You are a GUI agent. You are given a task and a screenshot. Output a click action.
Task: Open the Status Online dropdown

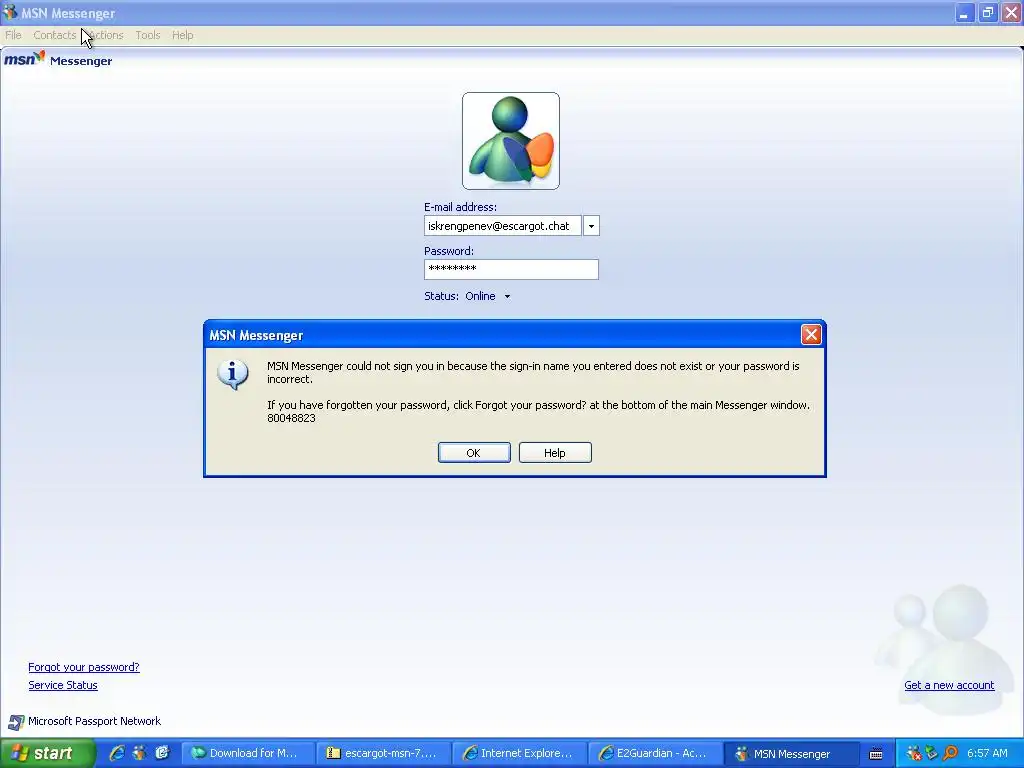tap(487, 296)
